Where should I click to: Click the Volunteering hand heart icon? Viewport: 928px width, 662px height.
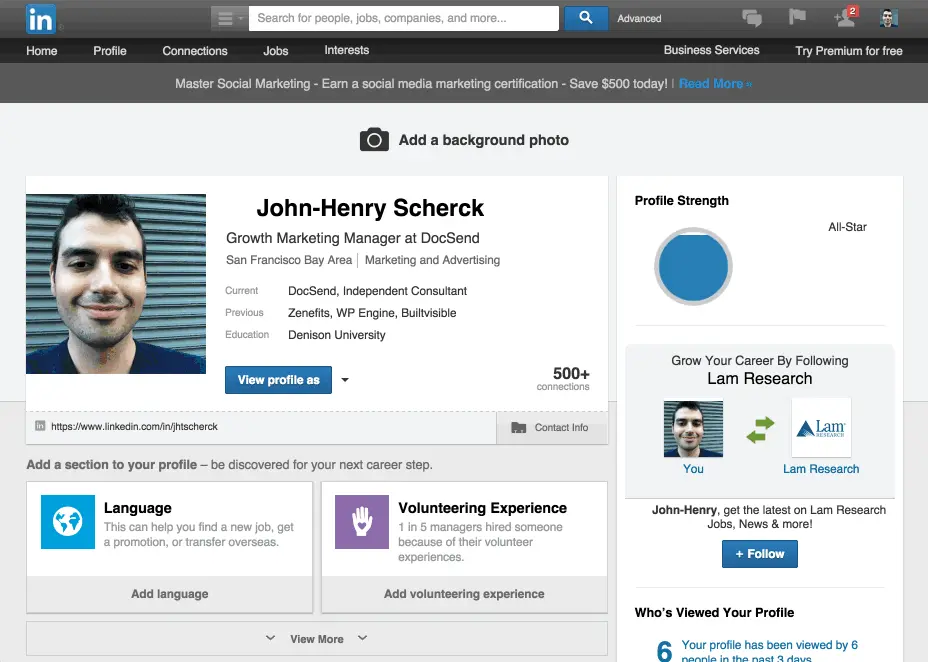pyautogui.click(x=362, y=522)
